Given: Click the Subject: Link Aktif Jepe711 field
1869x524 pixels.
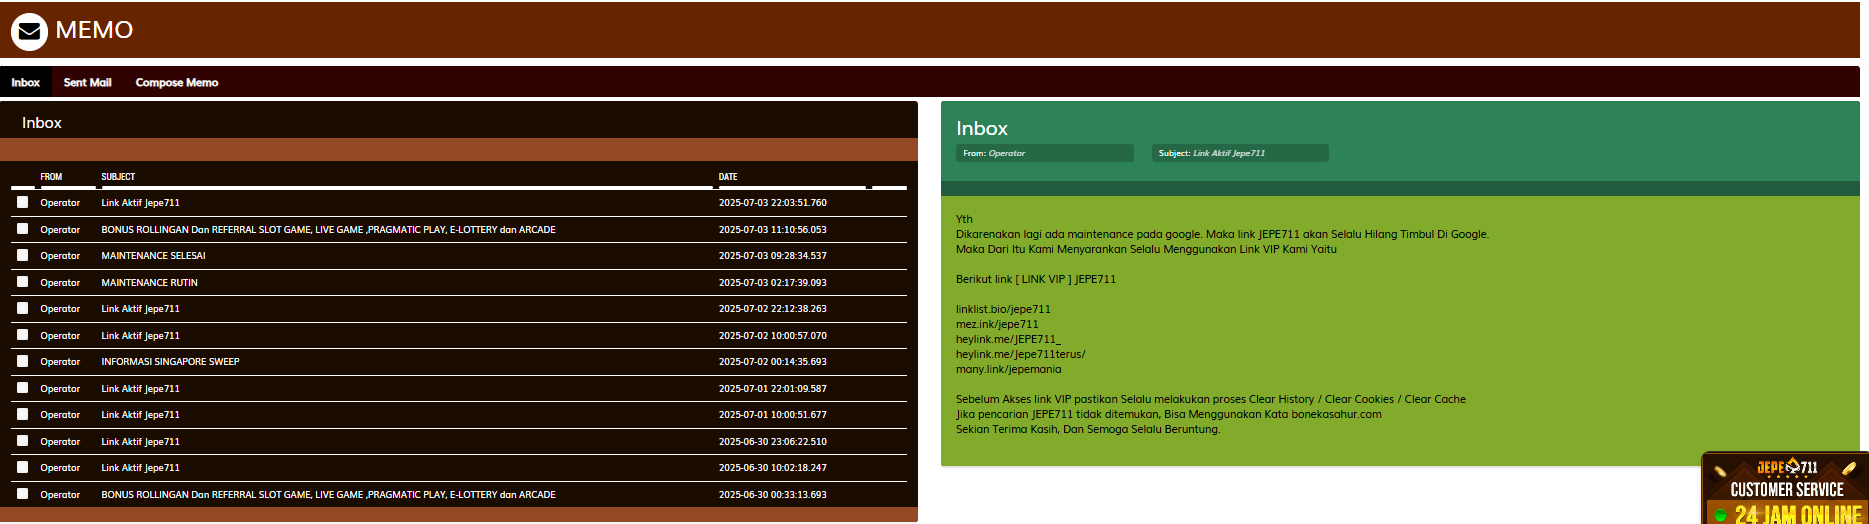Looking at the screenshot, I should click(1240, 153).
